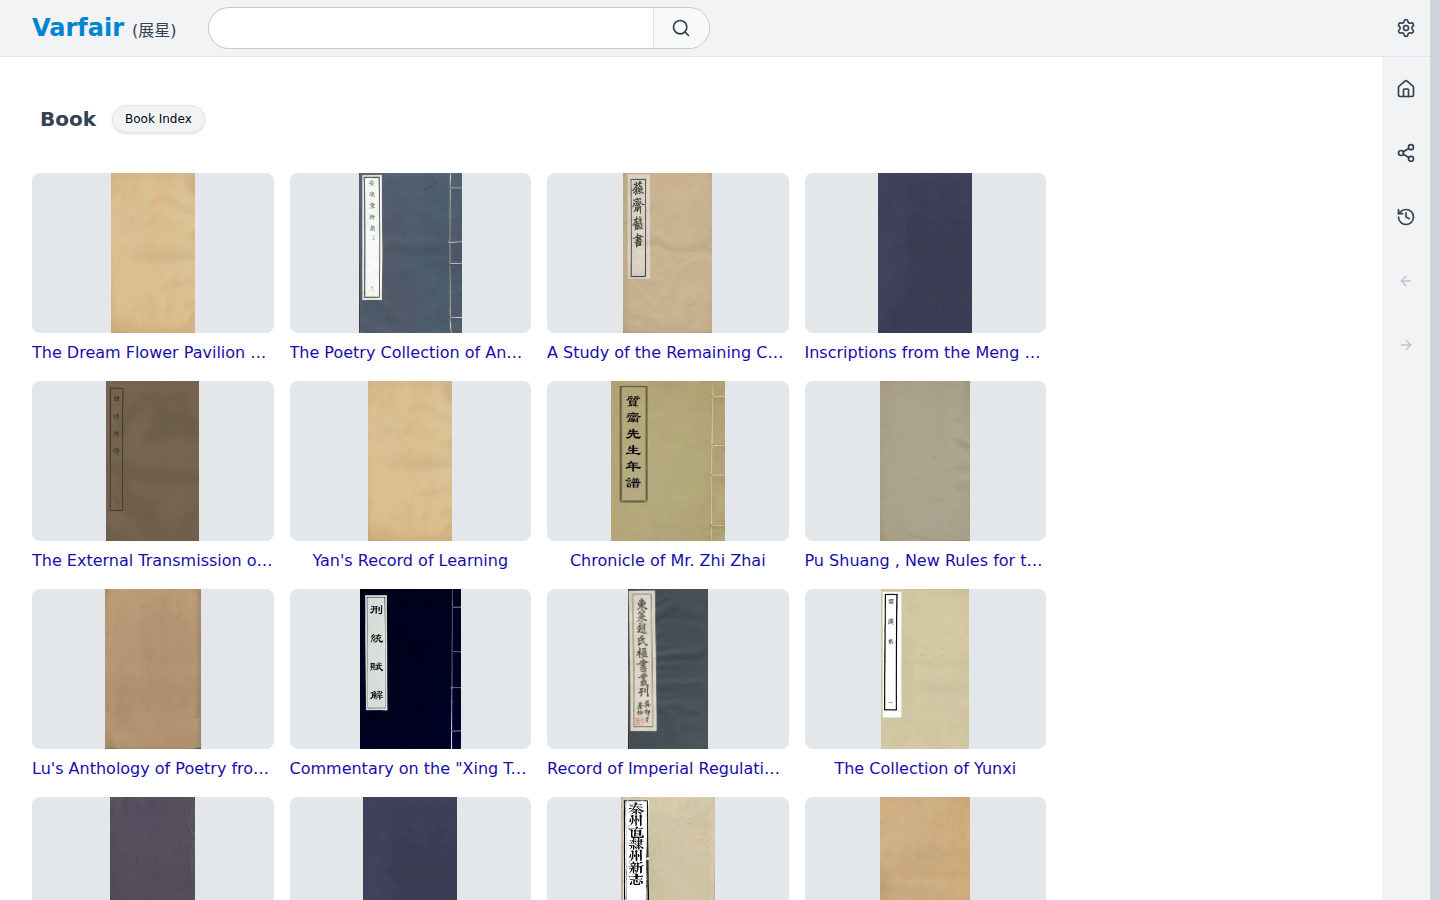The width and height of the screenshot is (1440, 900).
Task: Focus the search input field
Action: coord(431,28)
